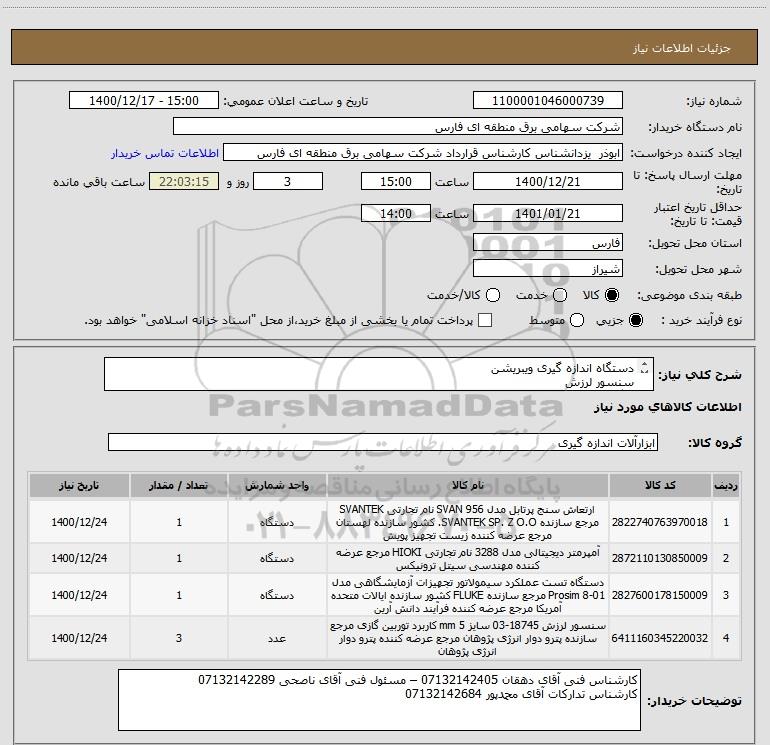This screenshot has width=770, height=745.
Task: Click the ردیف column header
Action: click(726, 486)
